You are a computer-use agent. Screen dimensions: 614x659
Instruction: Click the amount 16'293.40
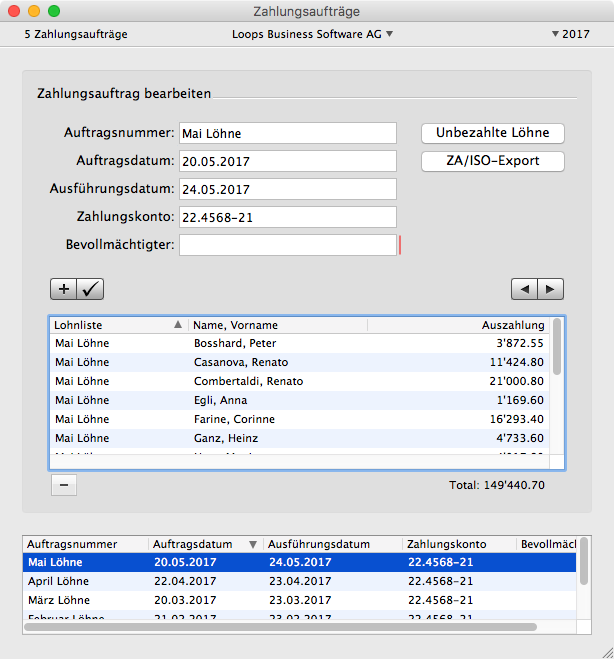coord(516,419)
